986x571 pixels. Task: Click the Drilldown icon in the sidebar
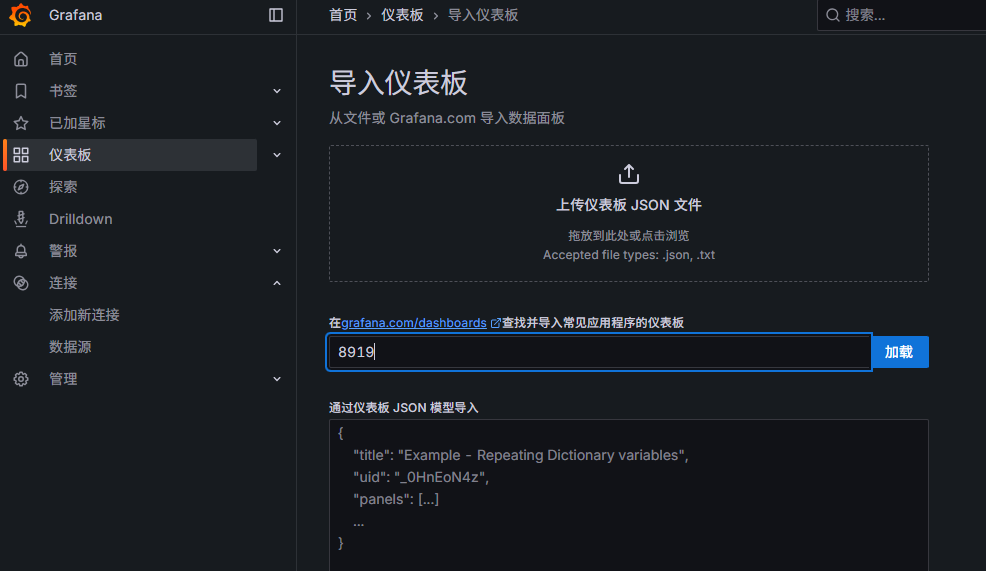pyautogui.click(x=21, y=219)
